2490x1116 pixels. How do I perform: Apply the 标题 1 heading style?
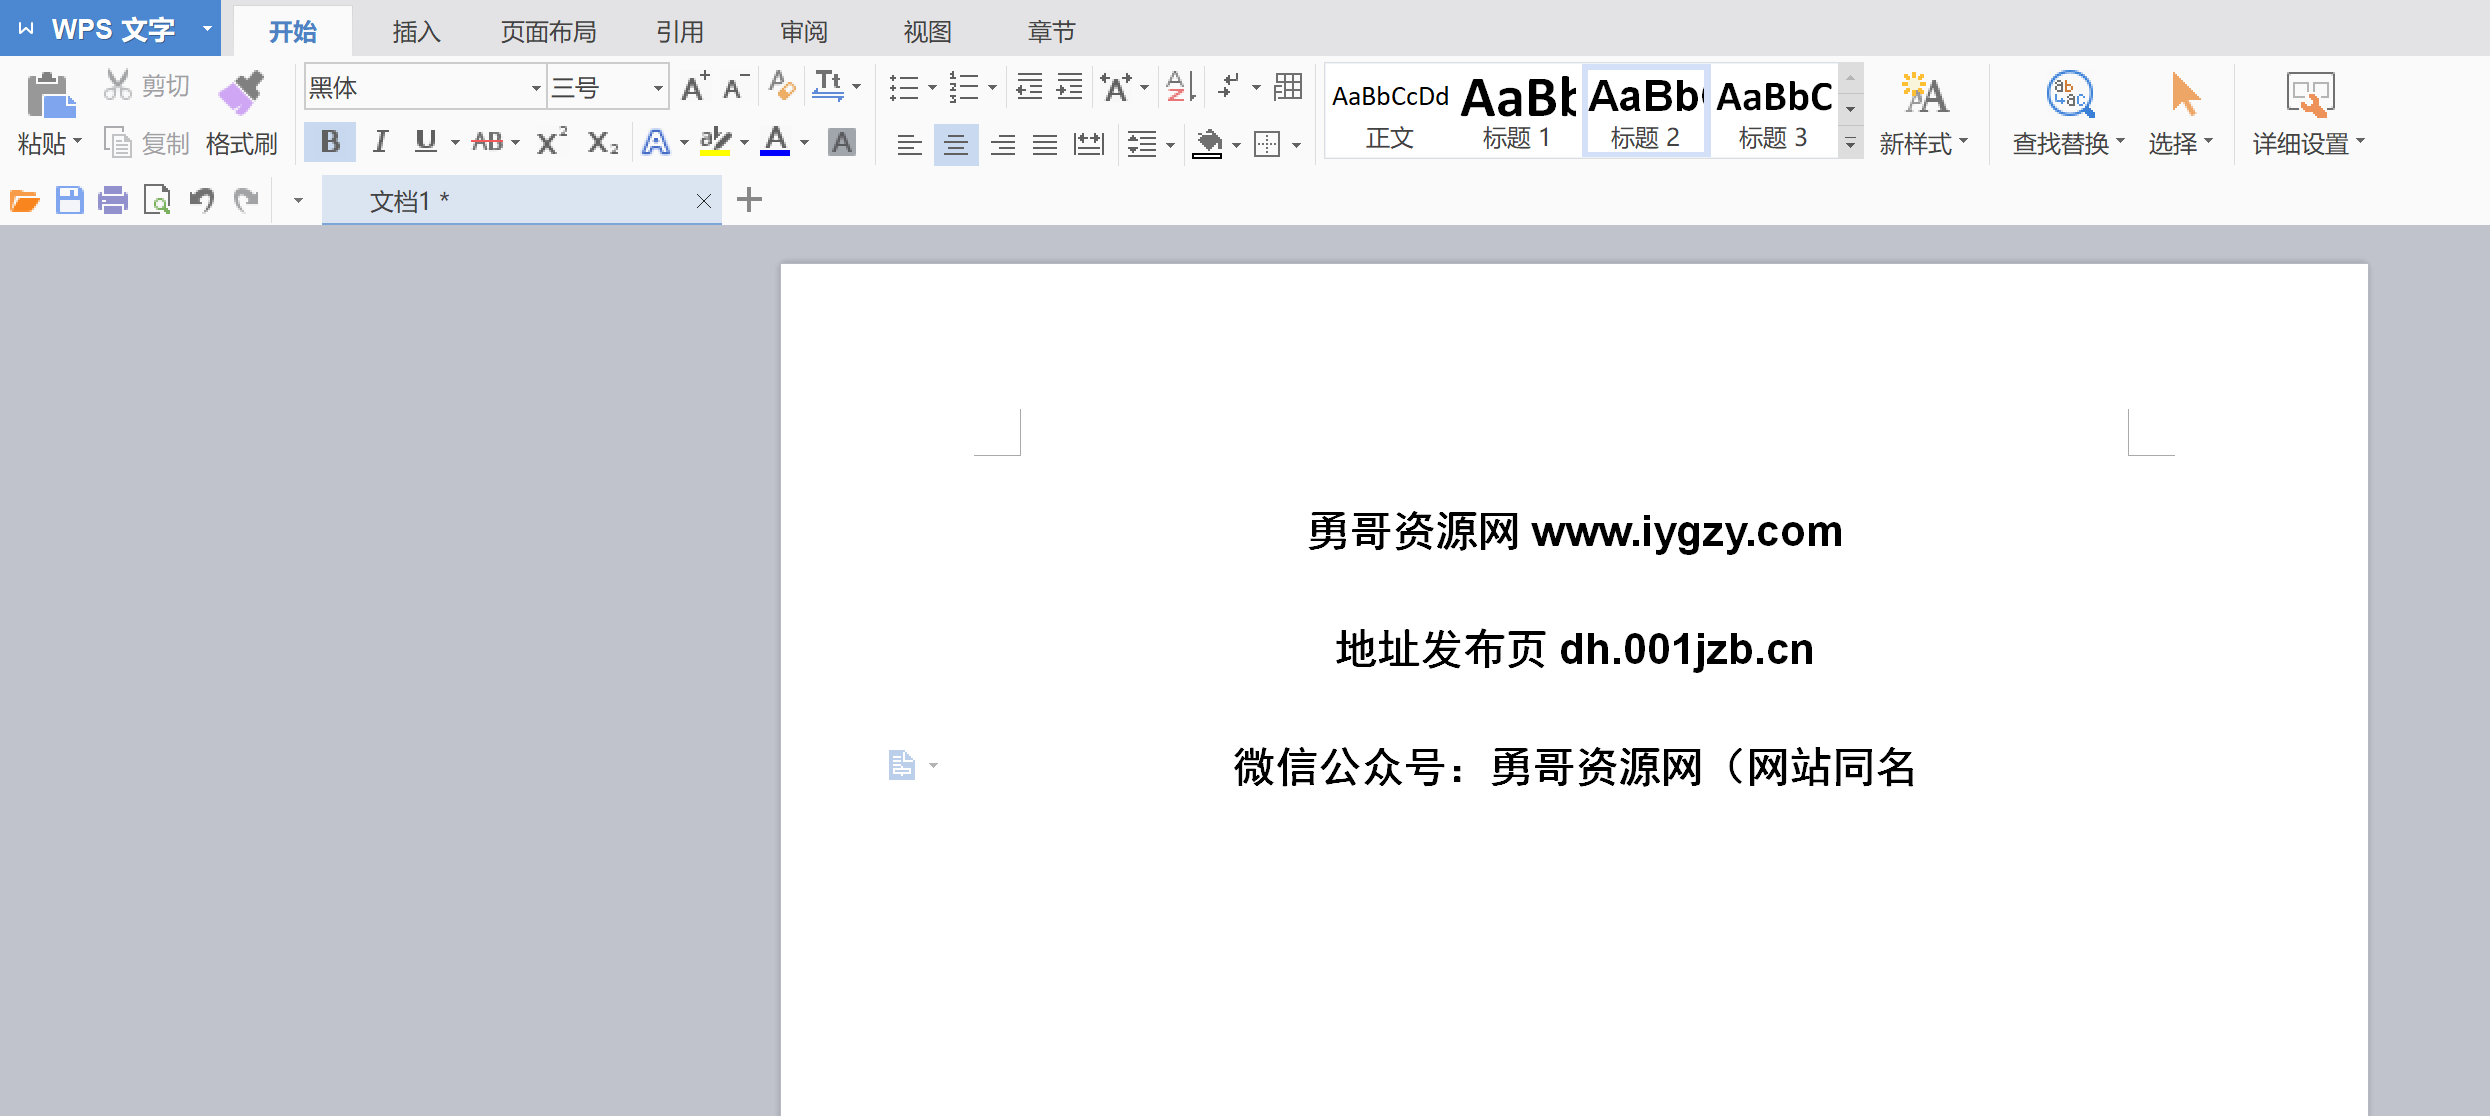point(1517,112)
